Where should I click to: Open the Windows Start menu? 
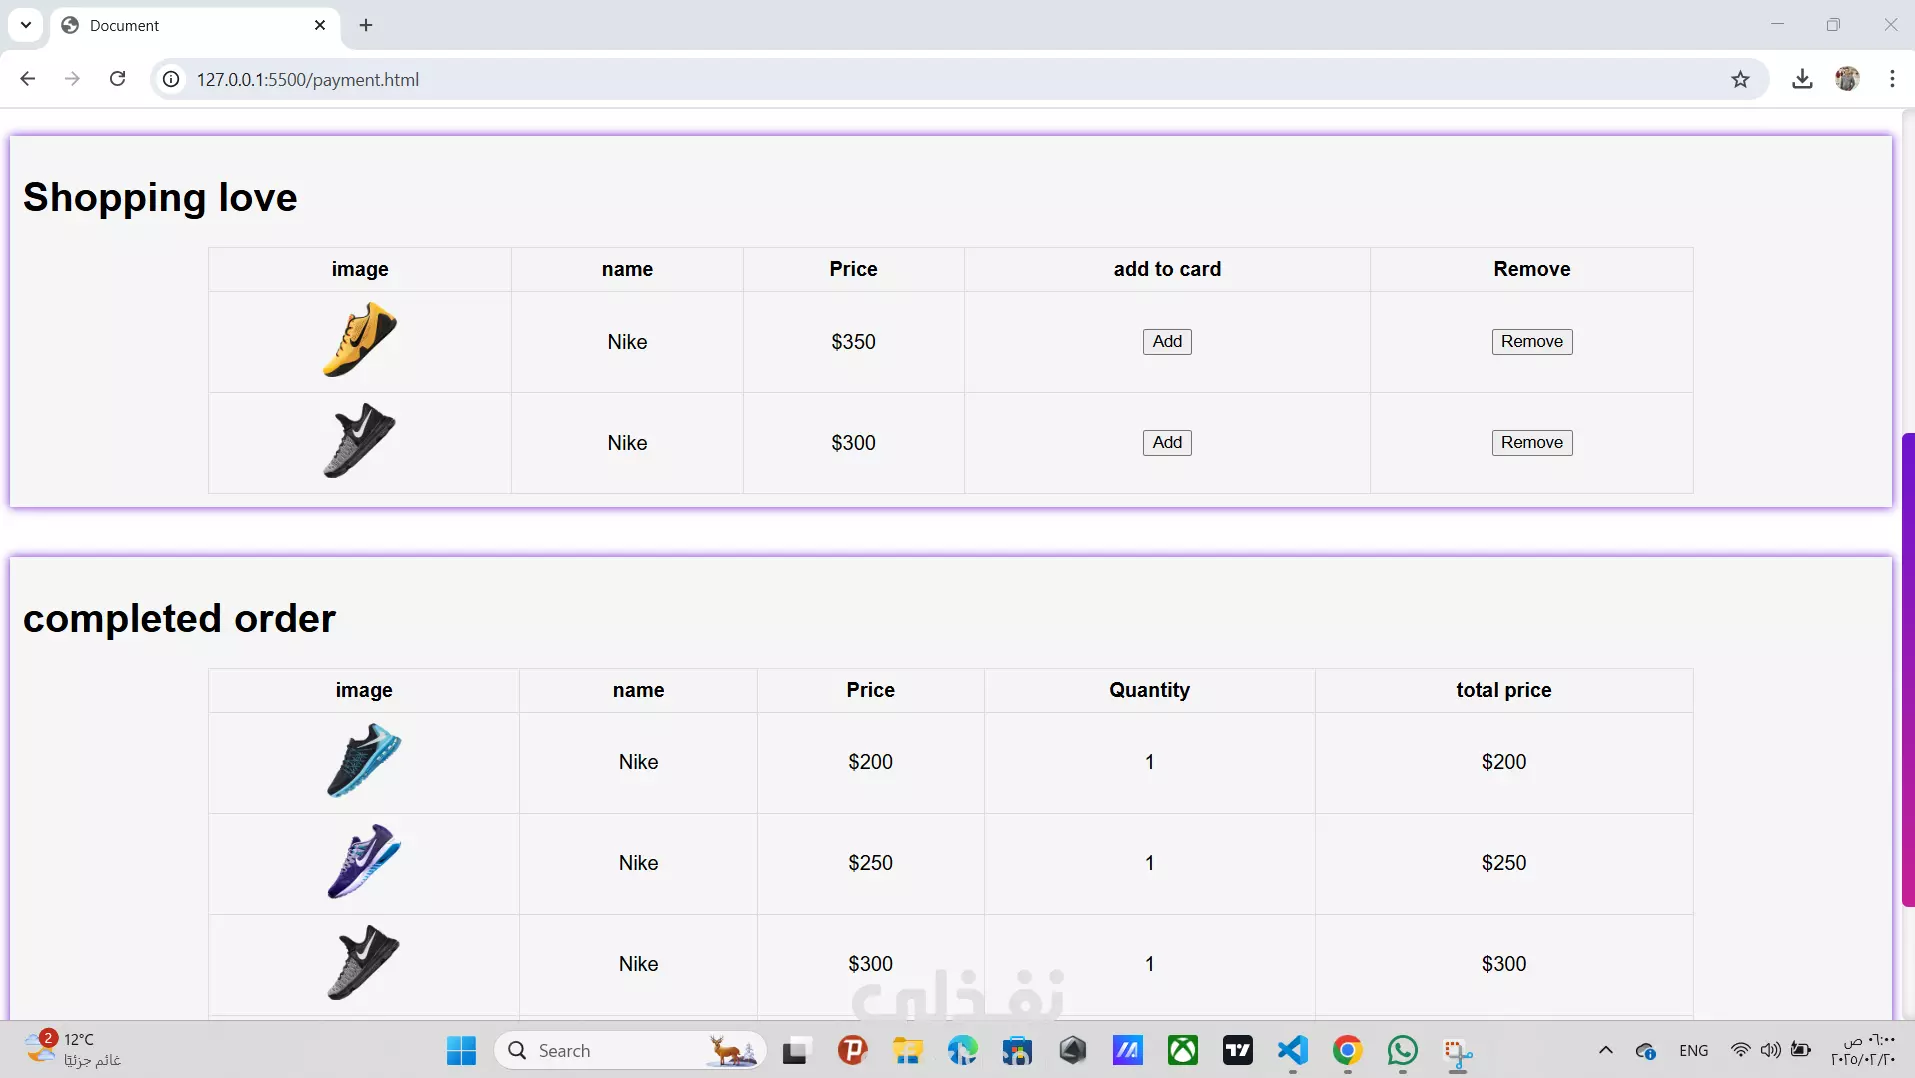click(461, 1050)
